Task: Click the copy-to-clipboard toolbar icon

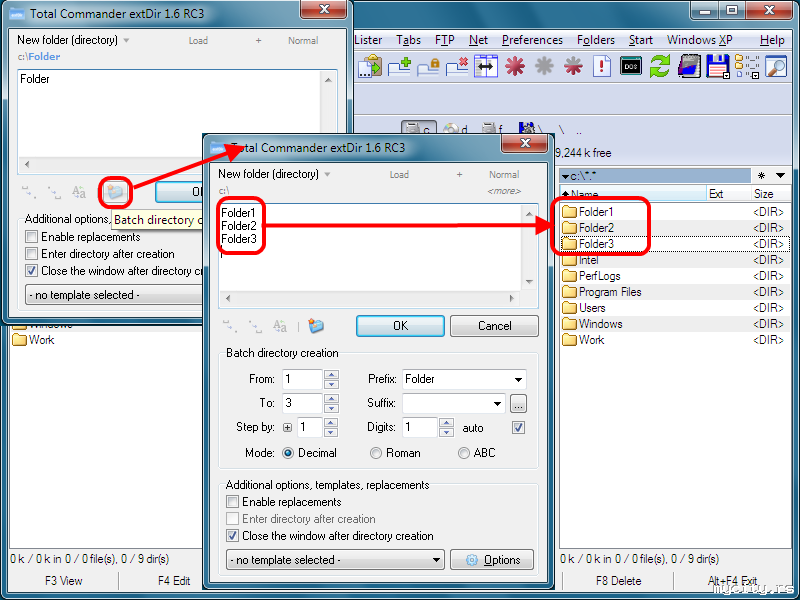Action: [x=370, y=66]
